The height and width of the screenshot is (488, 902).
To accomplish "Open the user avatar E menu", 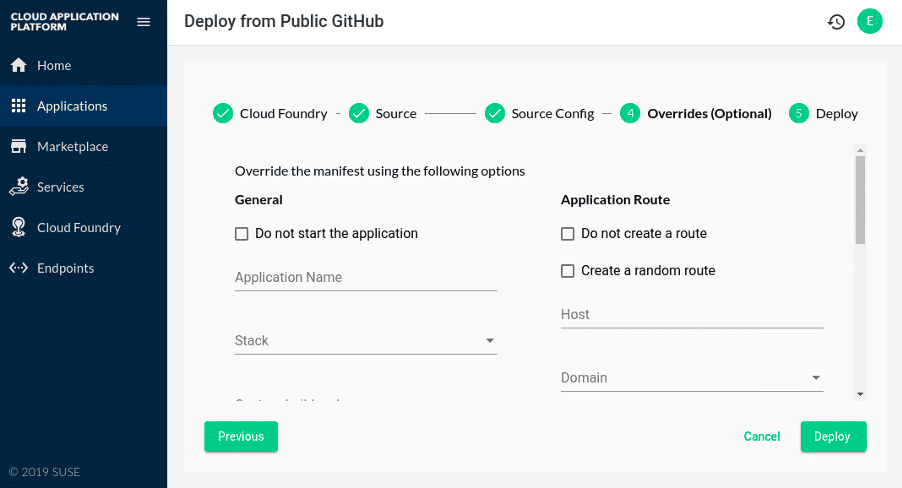I will (x=870, y=21).
